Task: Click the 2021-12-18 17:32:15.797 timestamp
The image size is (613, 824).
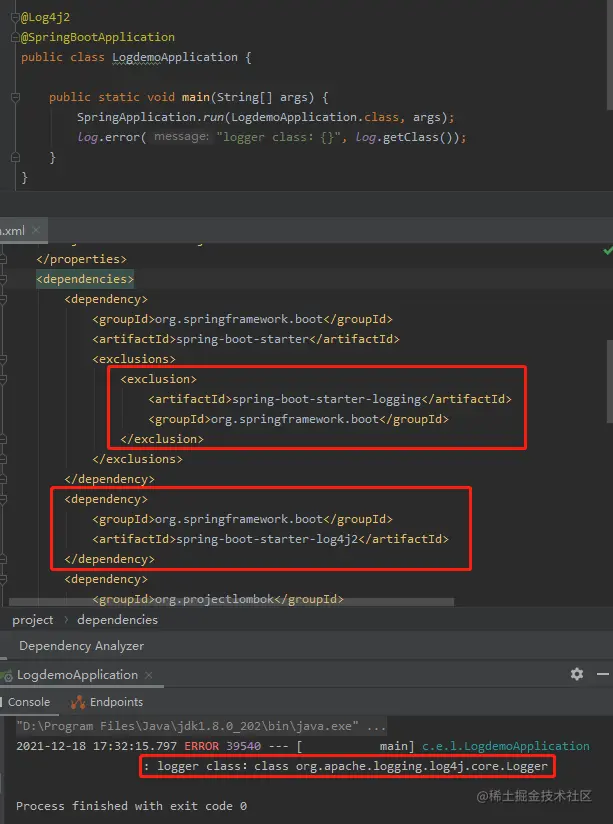Action: pos(97,746)
